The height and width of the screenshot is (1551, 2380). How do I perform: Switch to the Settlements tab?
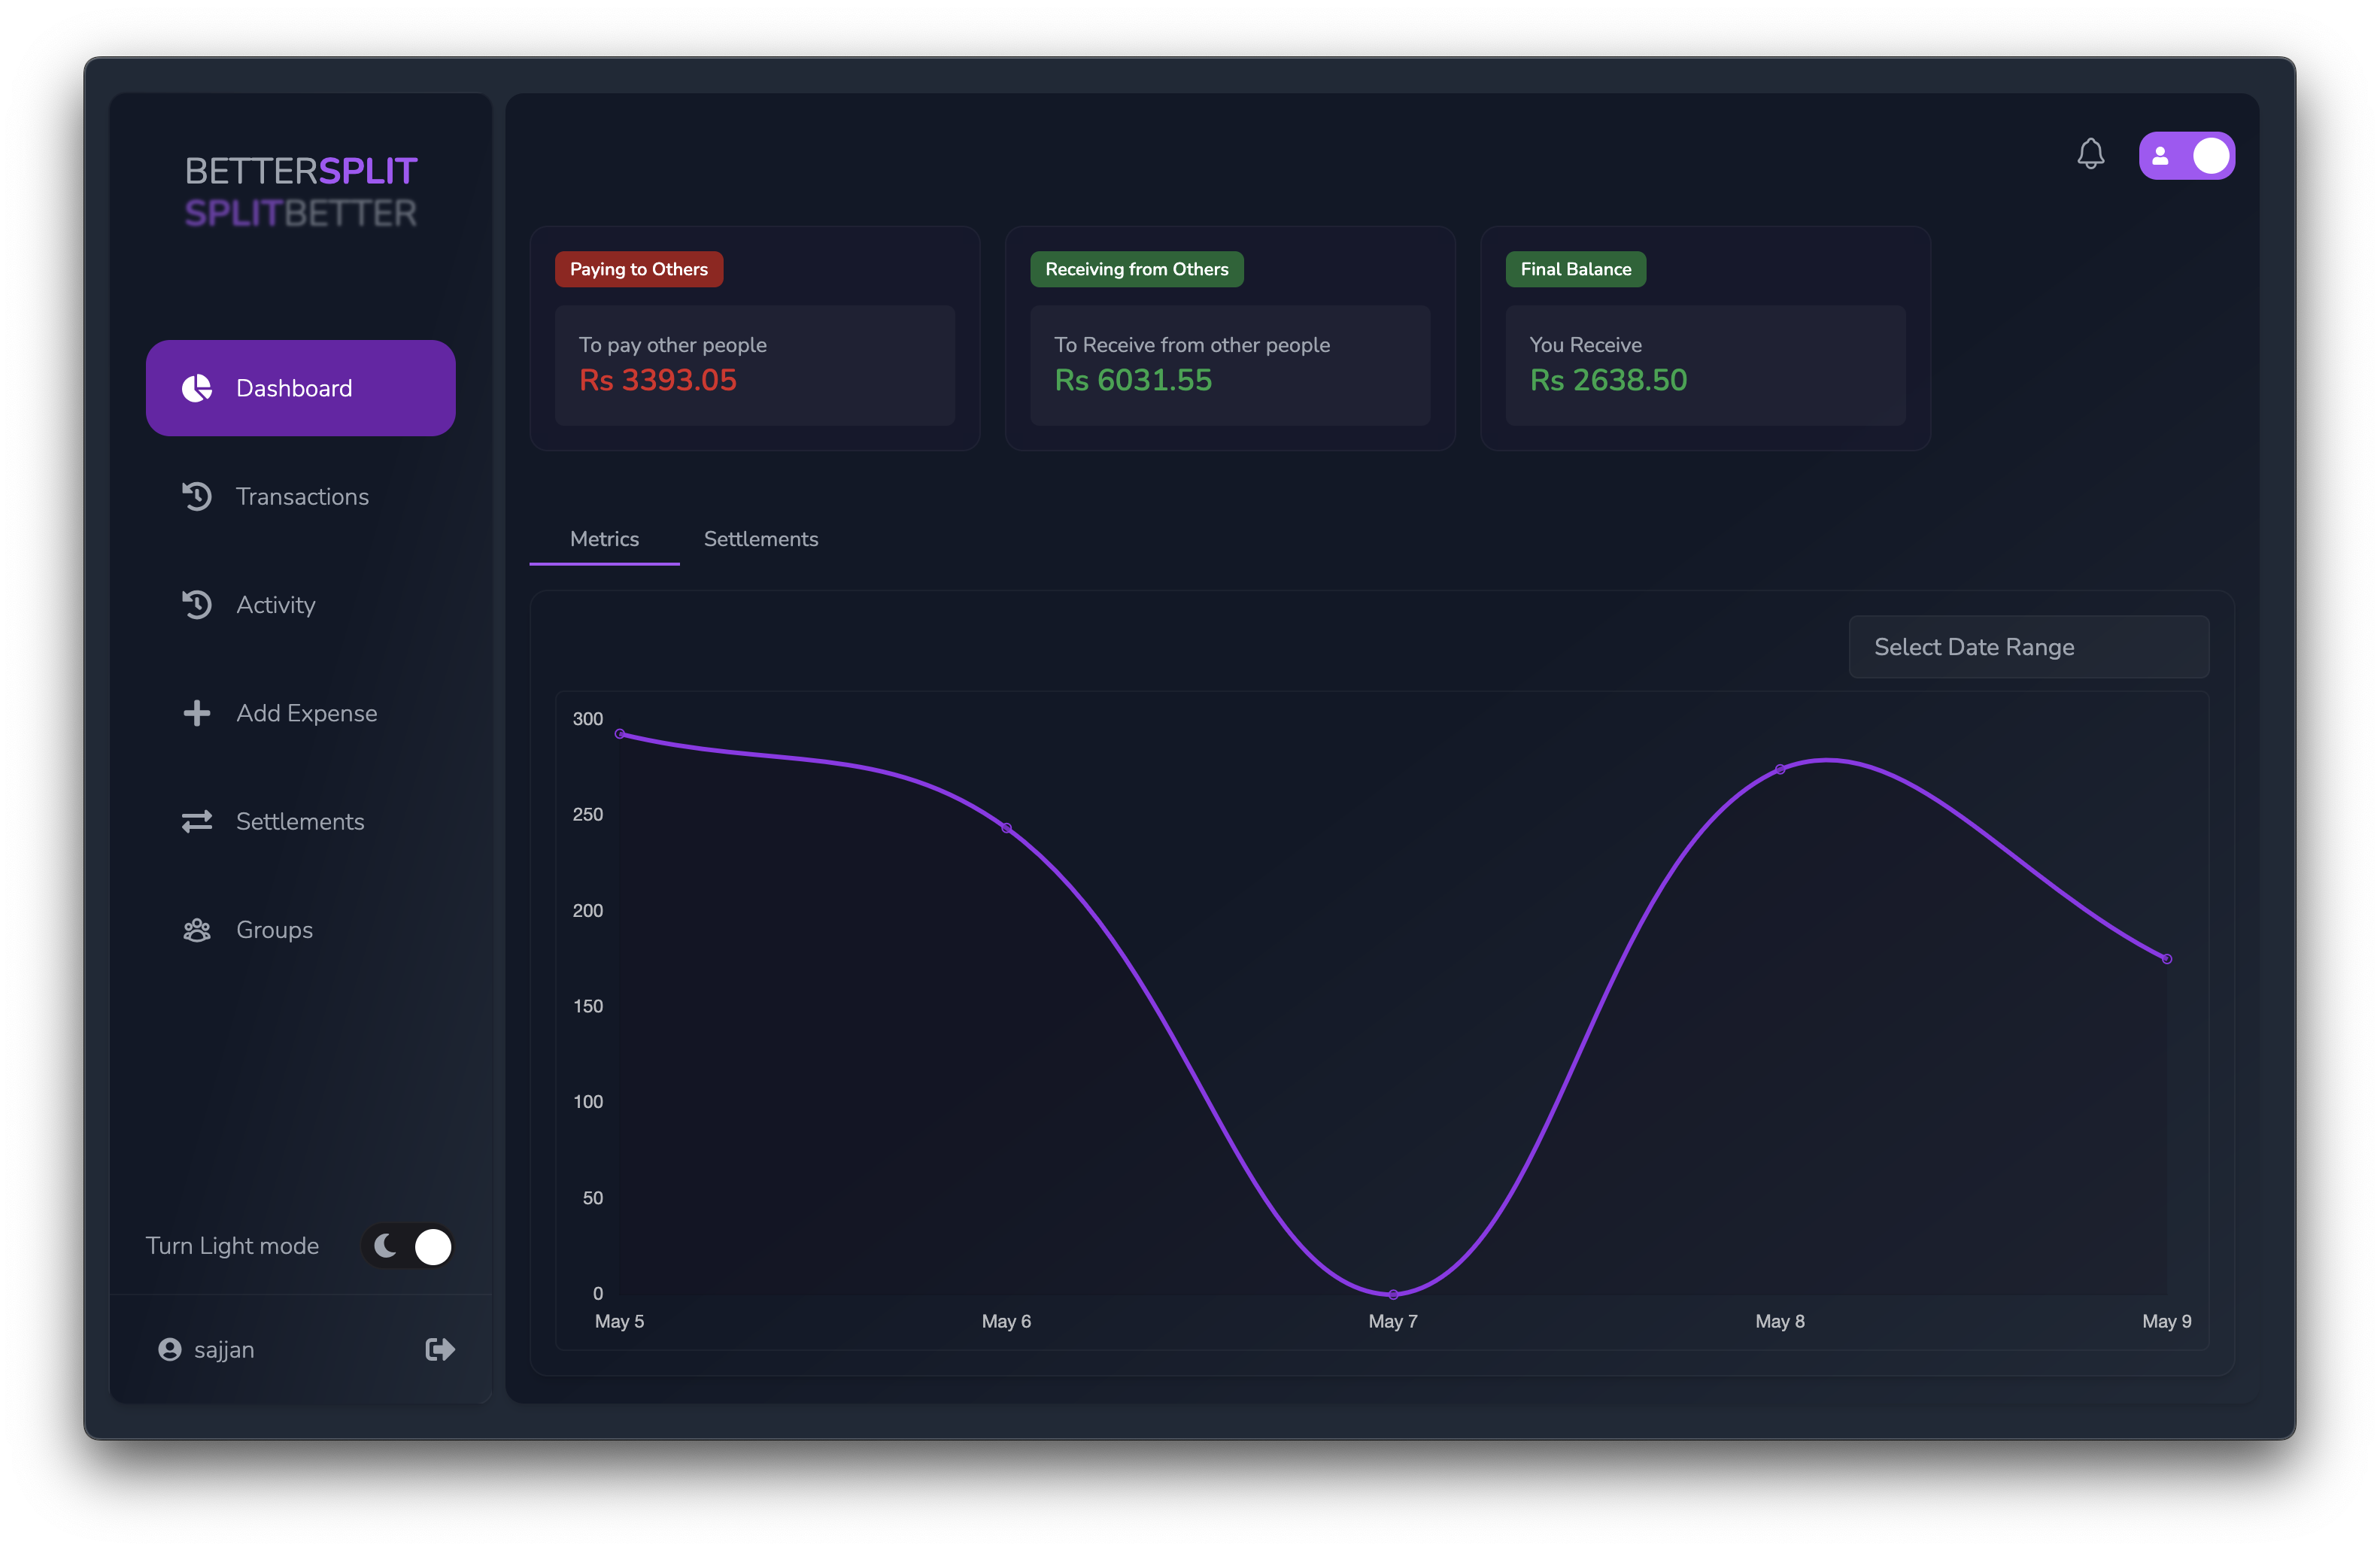click(760, 539)
